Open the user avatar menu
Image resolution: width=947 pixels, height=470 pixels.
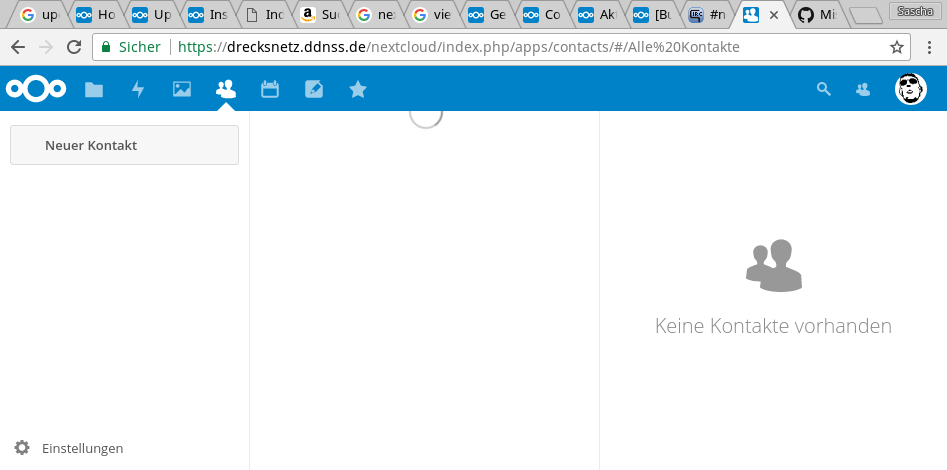pos(910,89)
